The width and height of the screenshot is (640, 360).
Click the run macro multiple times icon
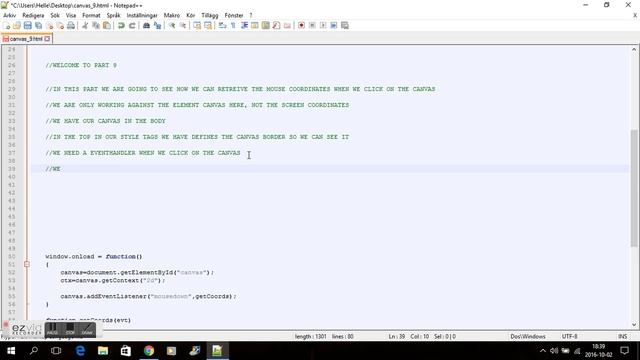tap(333, 25)
